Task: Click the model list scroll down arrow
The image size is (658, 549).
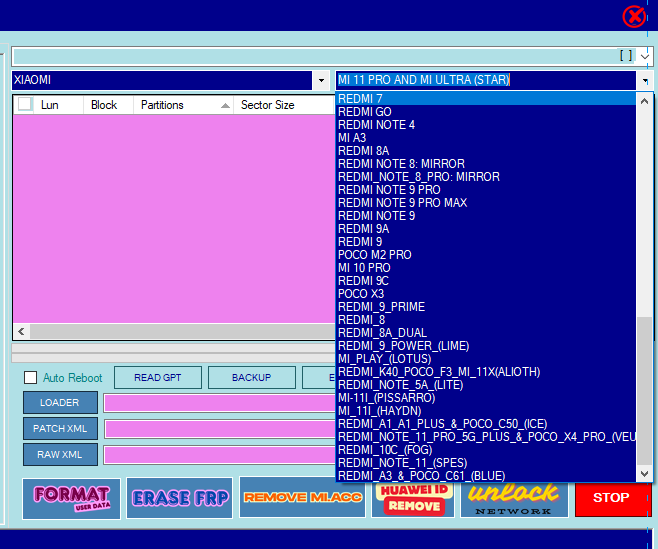Action: tap(645, 473)
